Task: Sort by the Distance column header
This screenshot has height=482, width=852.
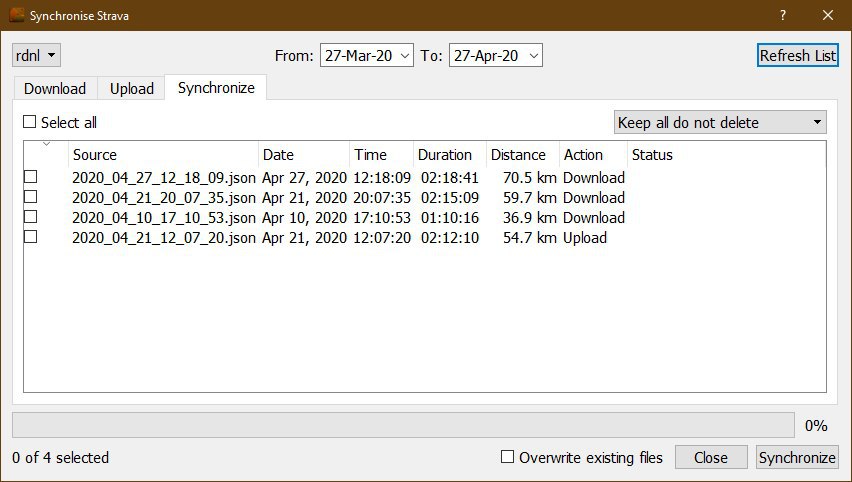Action: pos(523,155)
